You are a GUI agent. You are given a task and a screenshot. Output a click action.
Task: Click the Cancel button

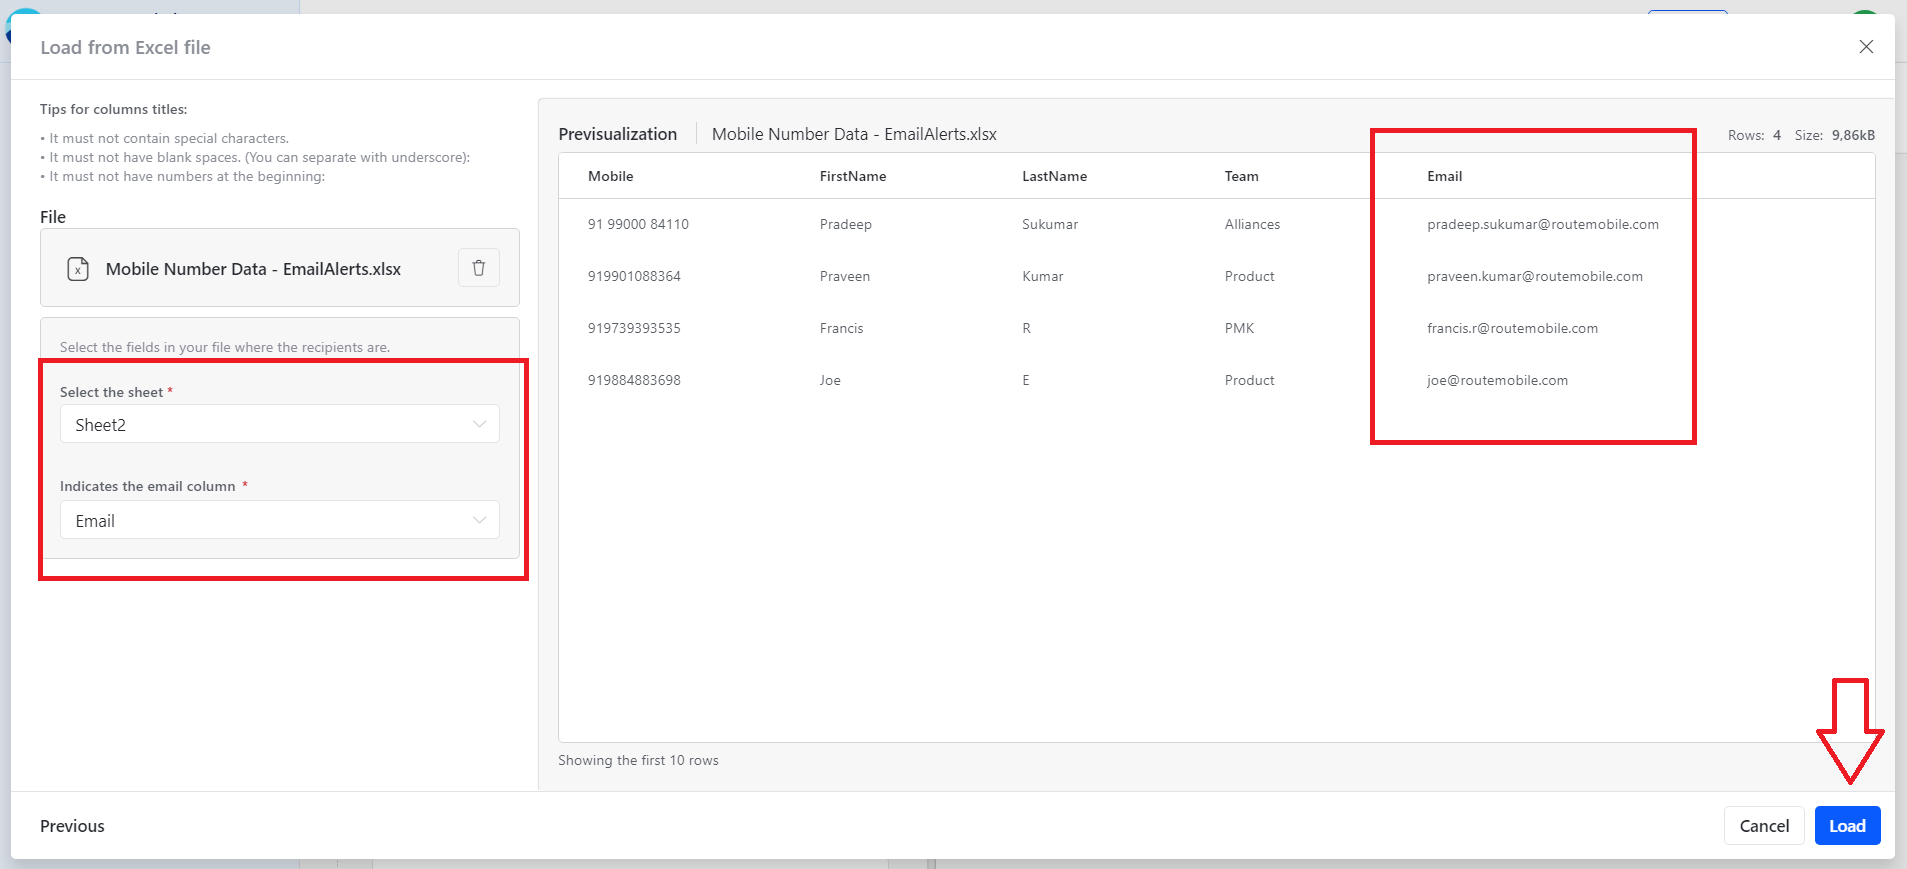[x=1764, y=825]
